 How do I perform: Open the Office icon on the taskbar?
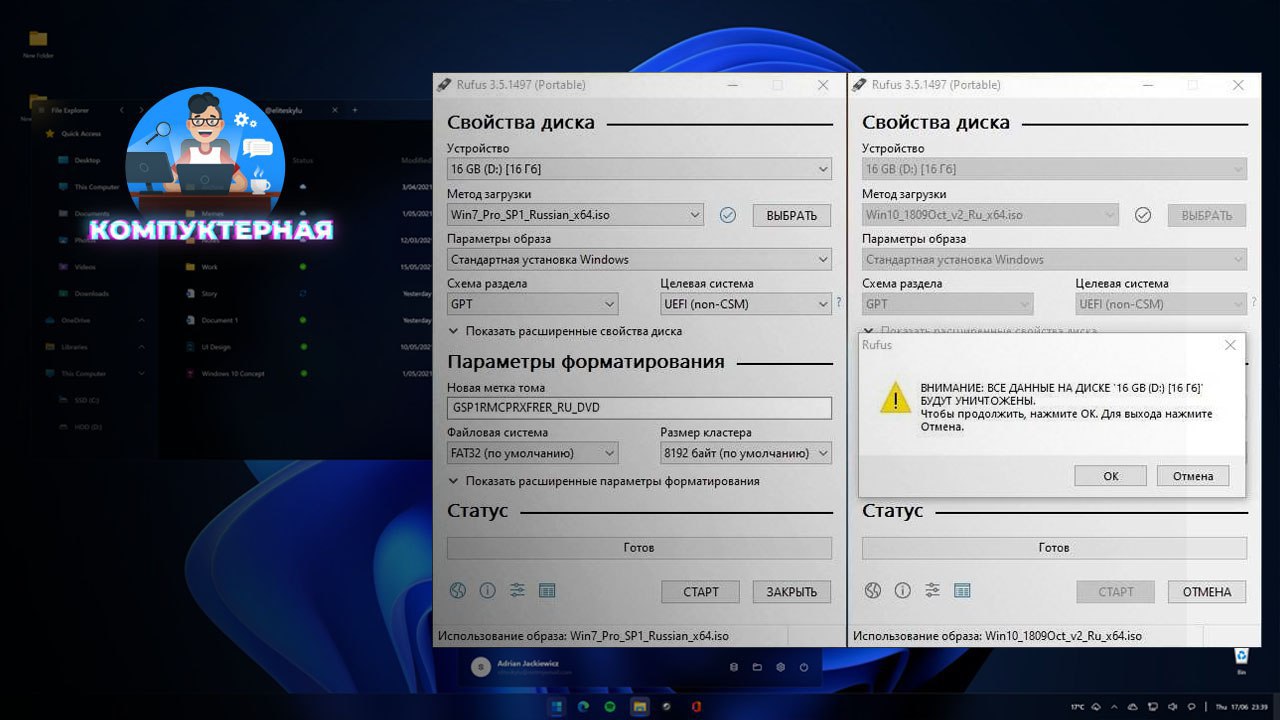[x=695, y=707]
